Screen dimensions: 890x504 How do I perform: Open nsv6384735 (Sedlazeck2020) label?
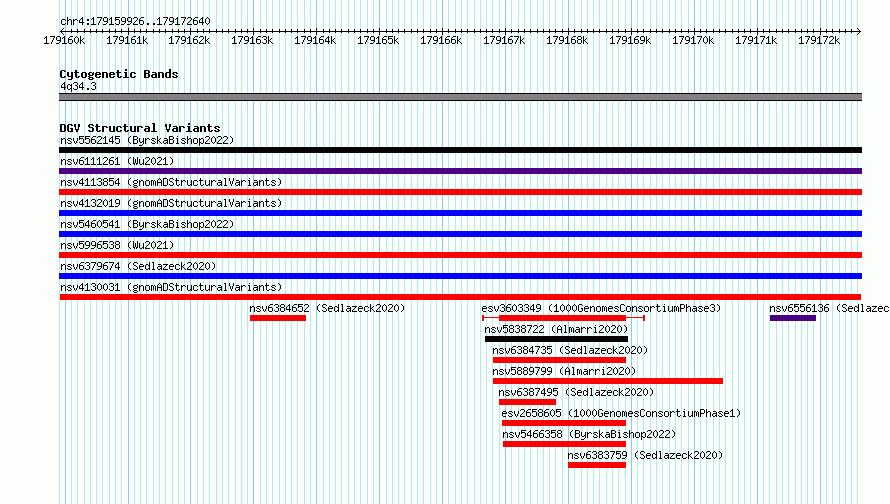coord(570,350)
